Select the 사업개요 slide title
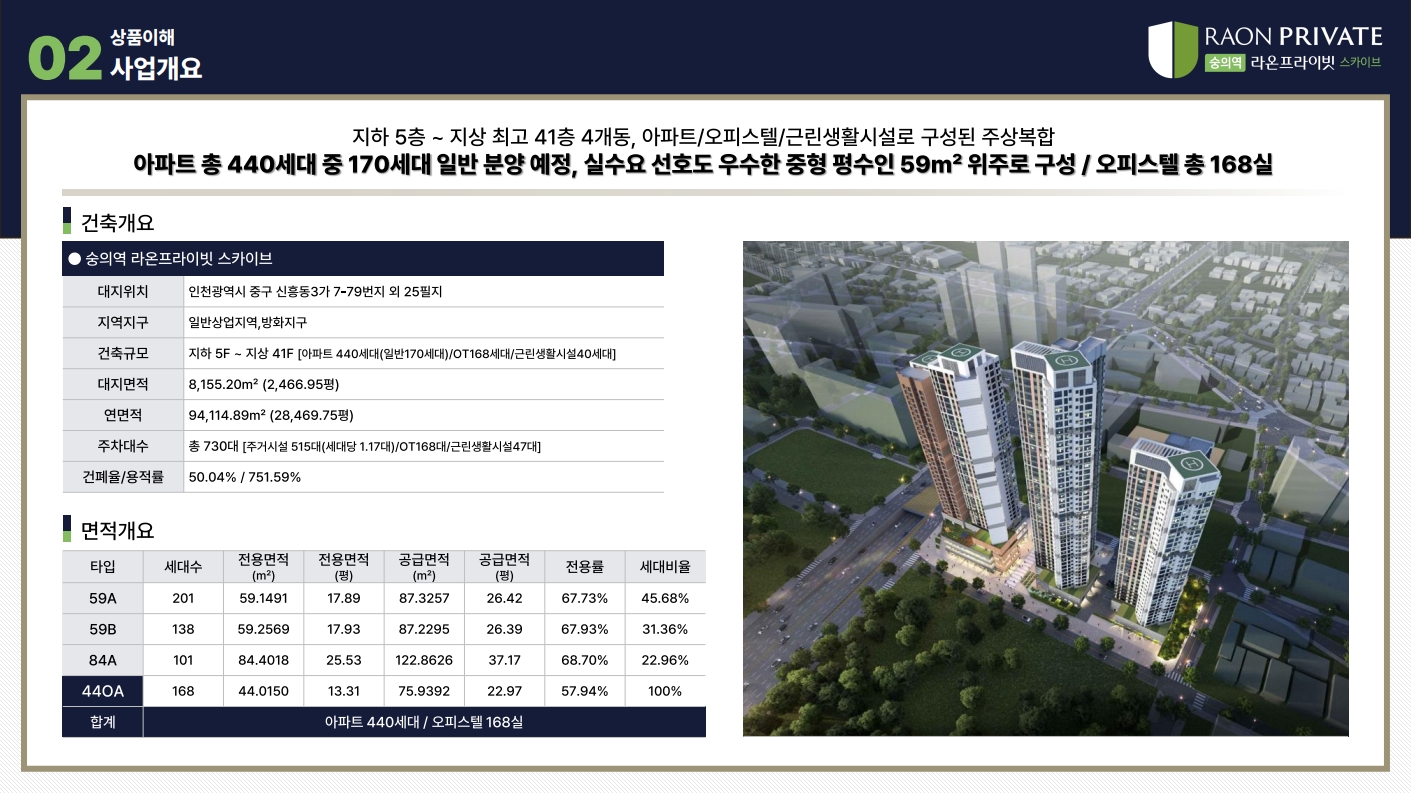Screen dimensions: 1411x793 (x=156, y=68)
